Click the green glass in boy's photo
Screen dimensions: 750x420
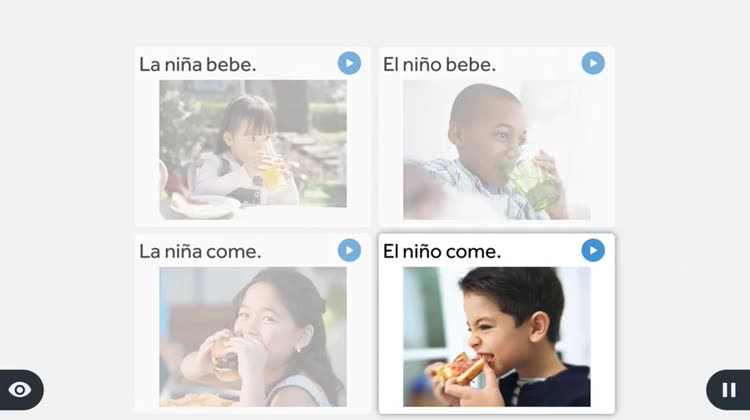(533, 182)
